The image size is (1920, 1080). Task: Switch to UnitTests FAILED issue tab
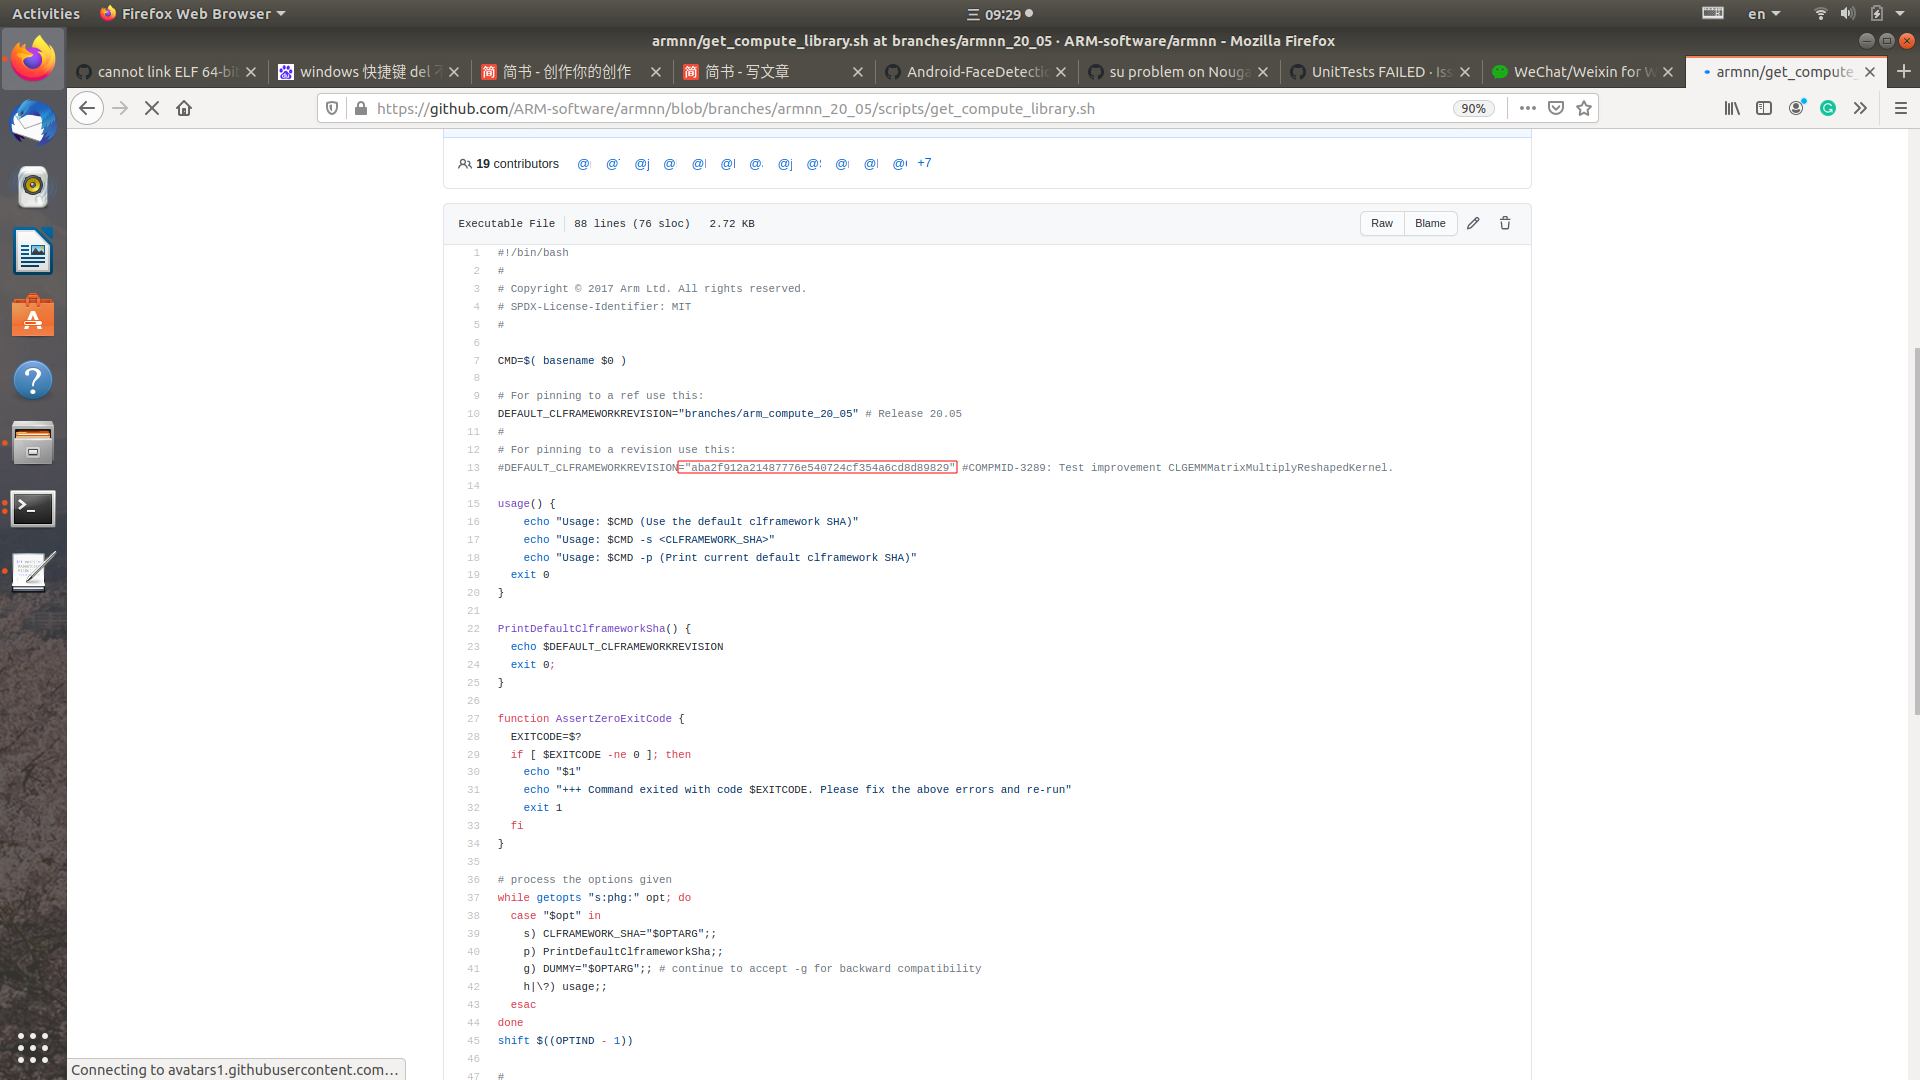(1381, 72)
